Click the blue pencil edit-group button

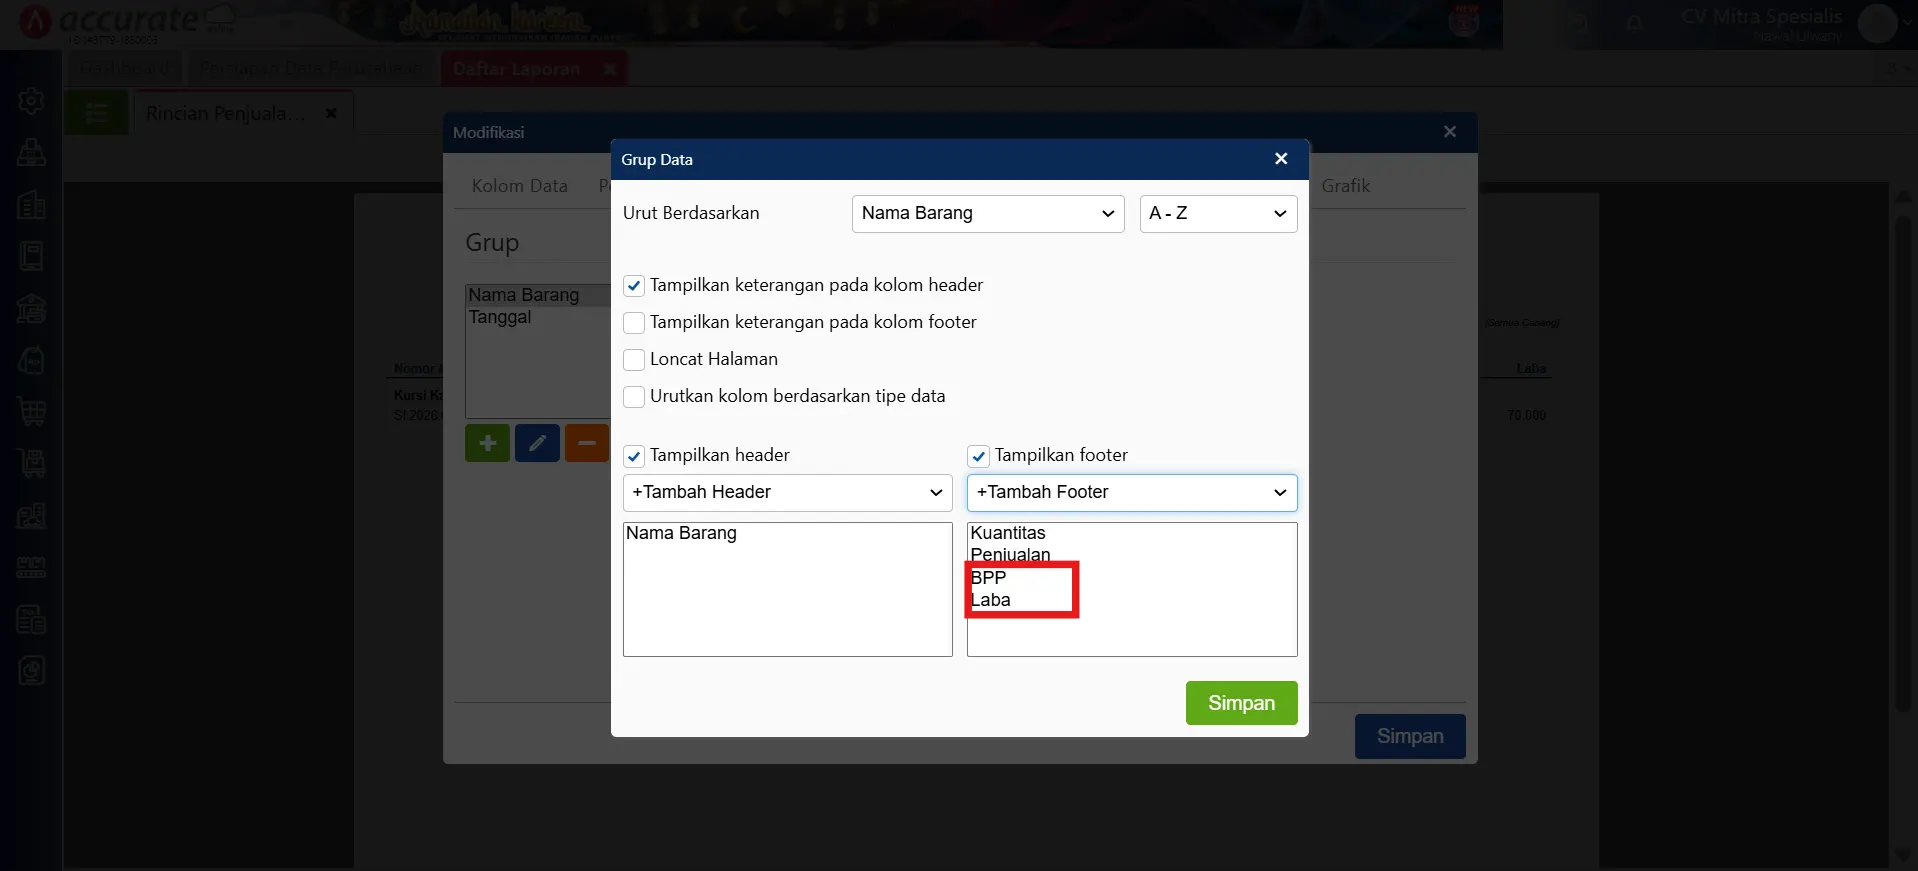(x=537, y=443)
